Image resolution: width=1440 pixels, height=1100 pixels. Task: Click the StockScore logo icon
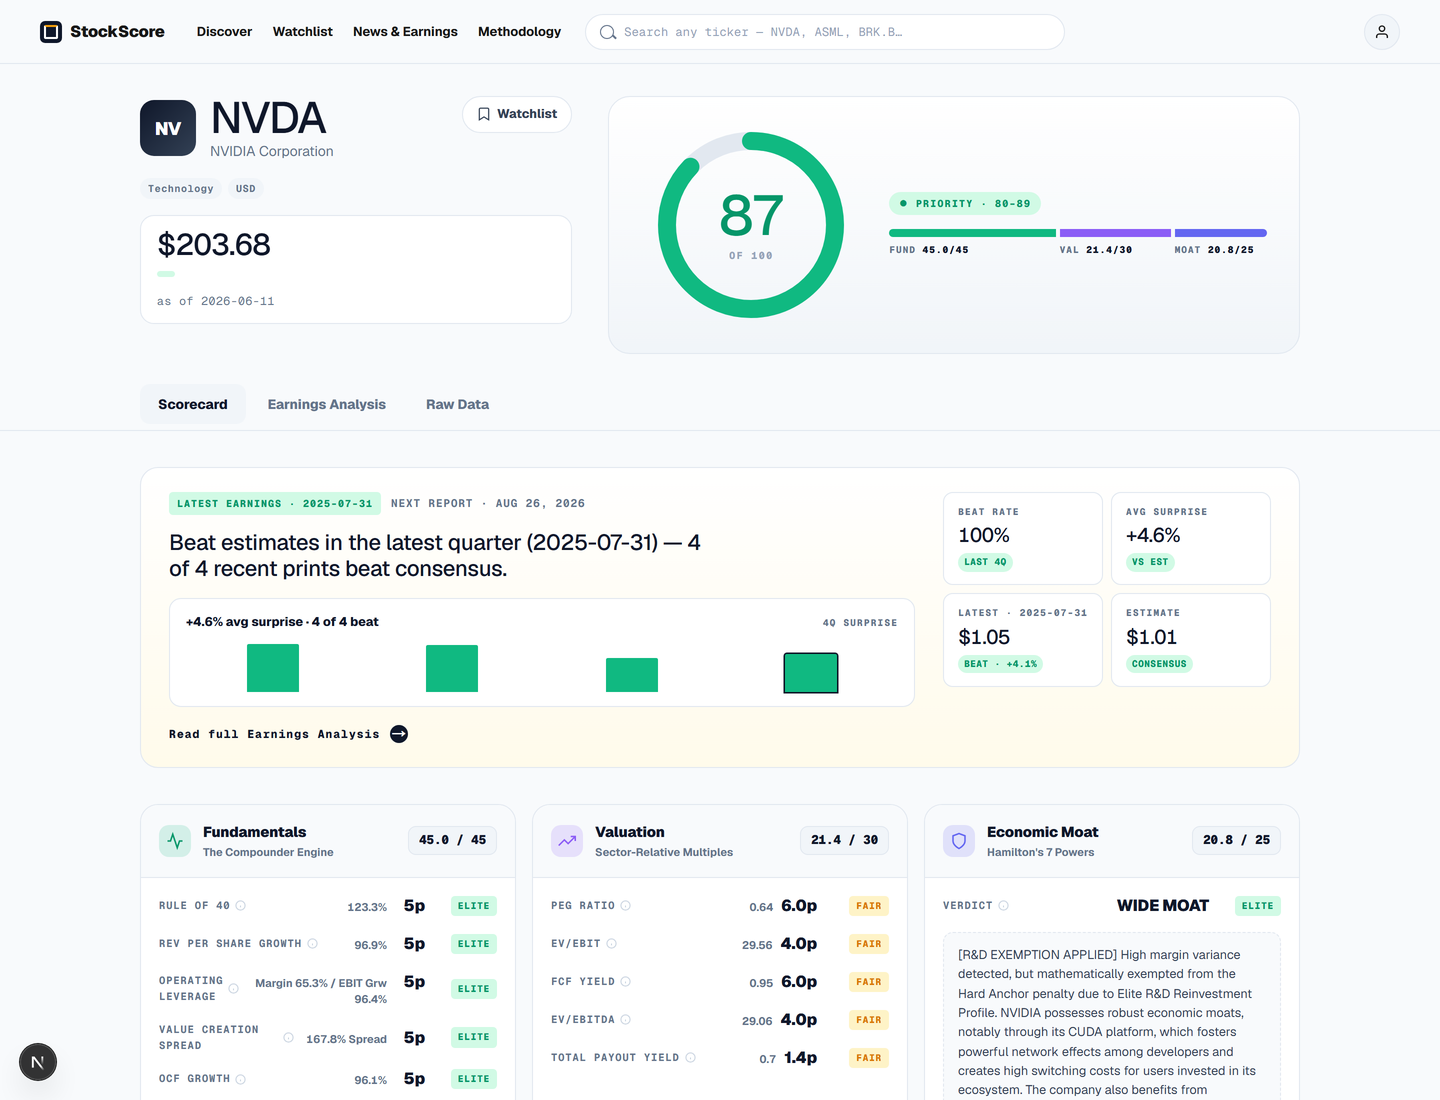tap(51, 32)
